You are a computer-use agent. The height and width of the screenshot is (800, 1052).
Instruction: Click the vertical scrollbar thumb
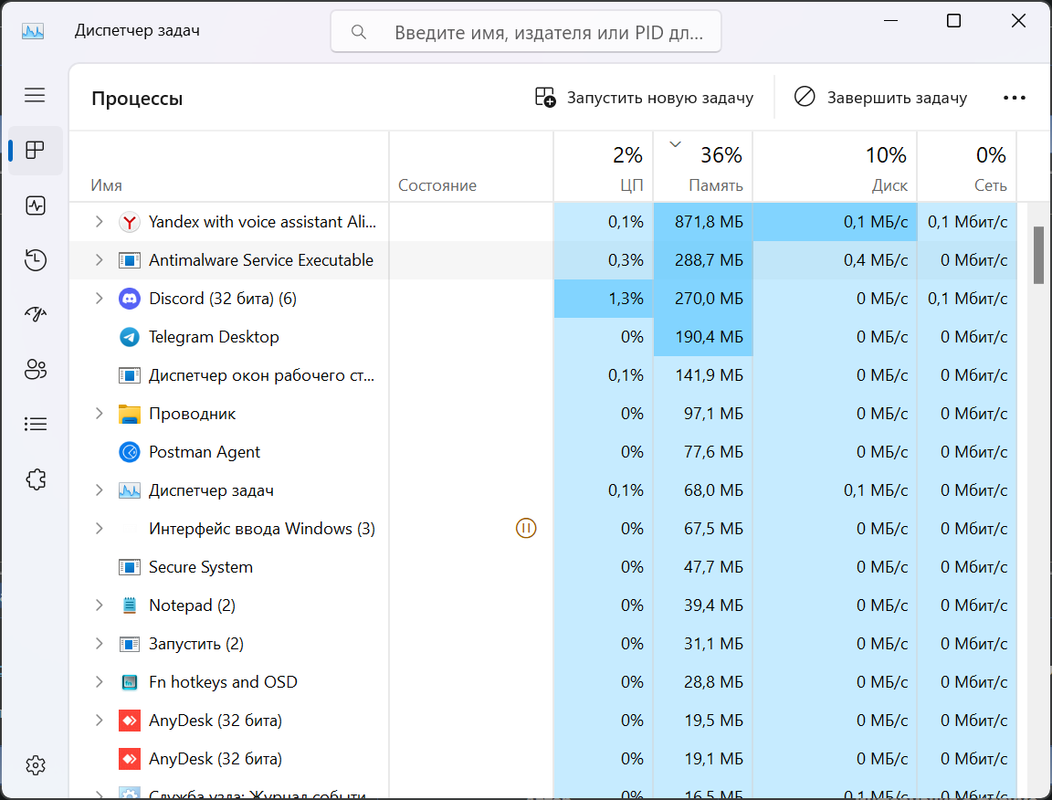1039,256
